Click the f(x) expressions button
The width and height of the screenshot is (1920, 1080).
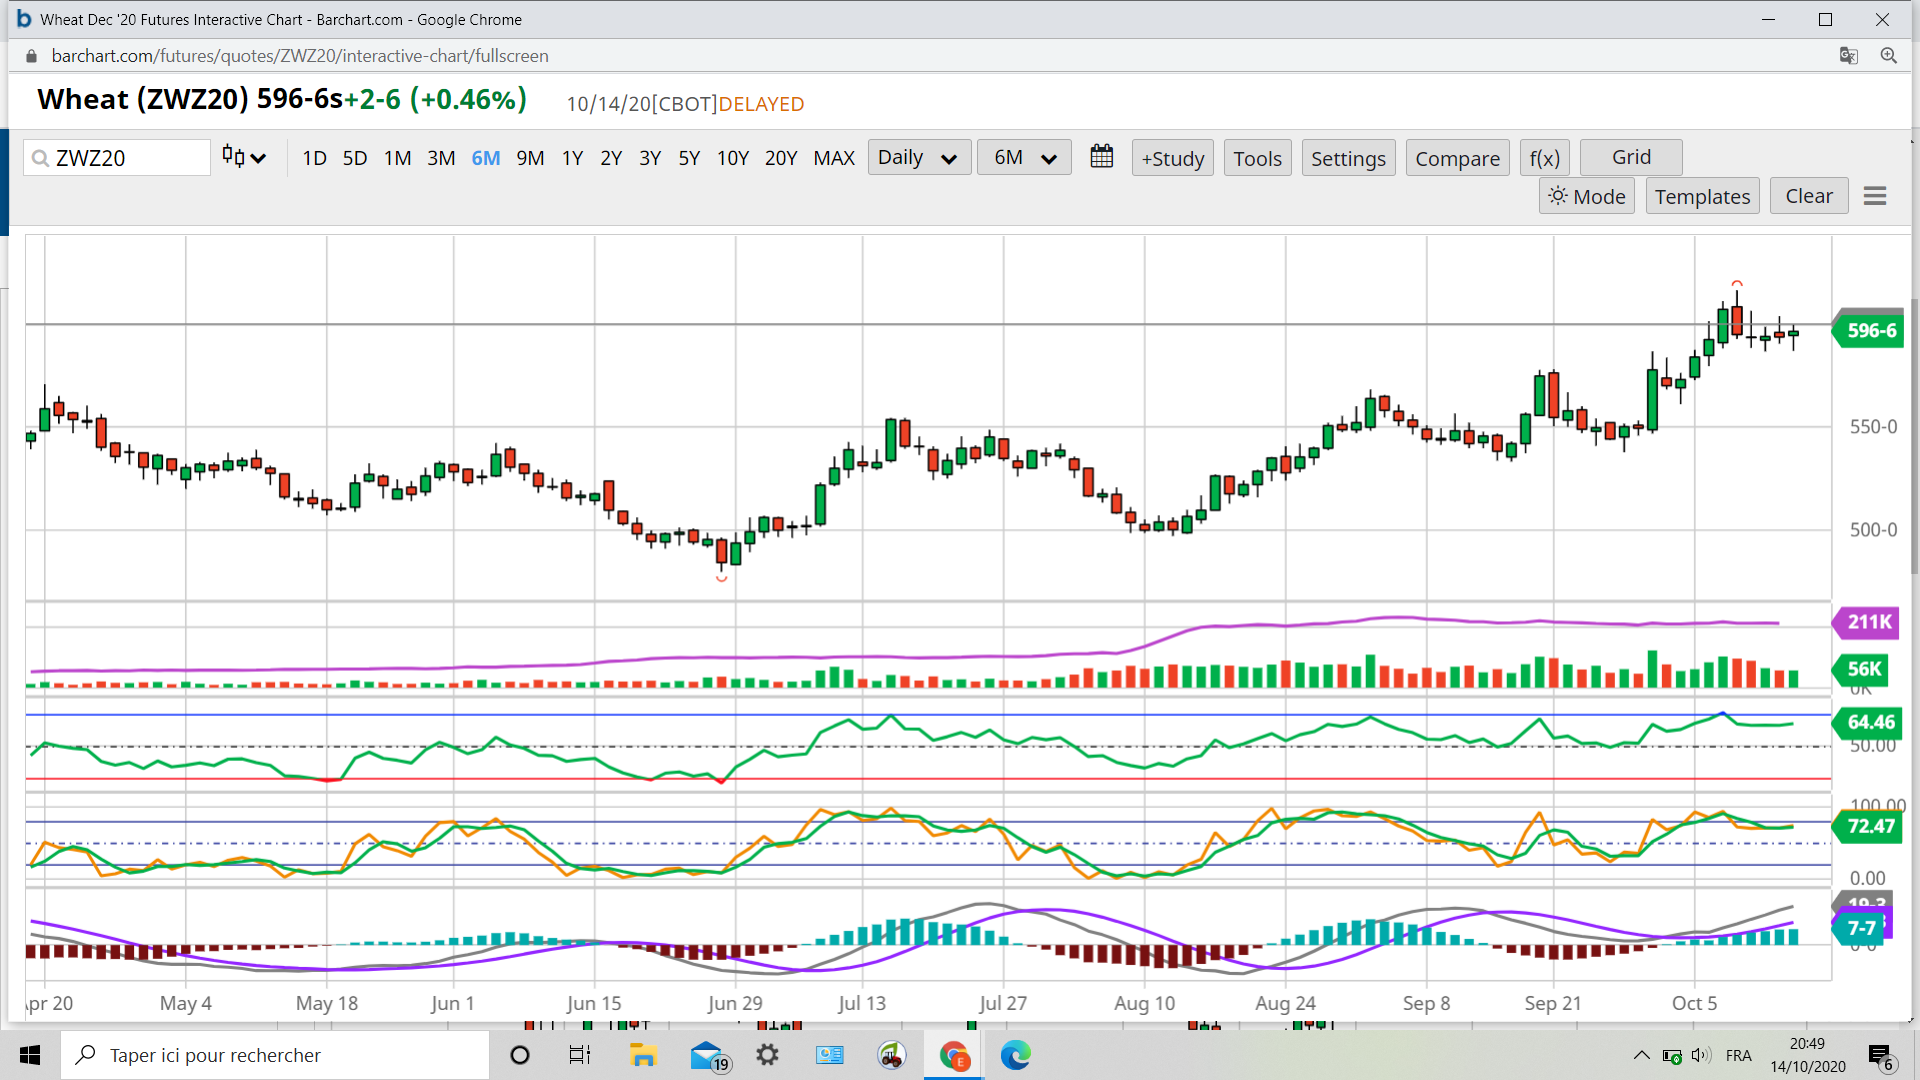coord(1544,158)
